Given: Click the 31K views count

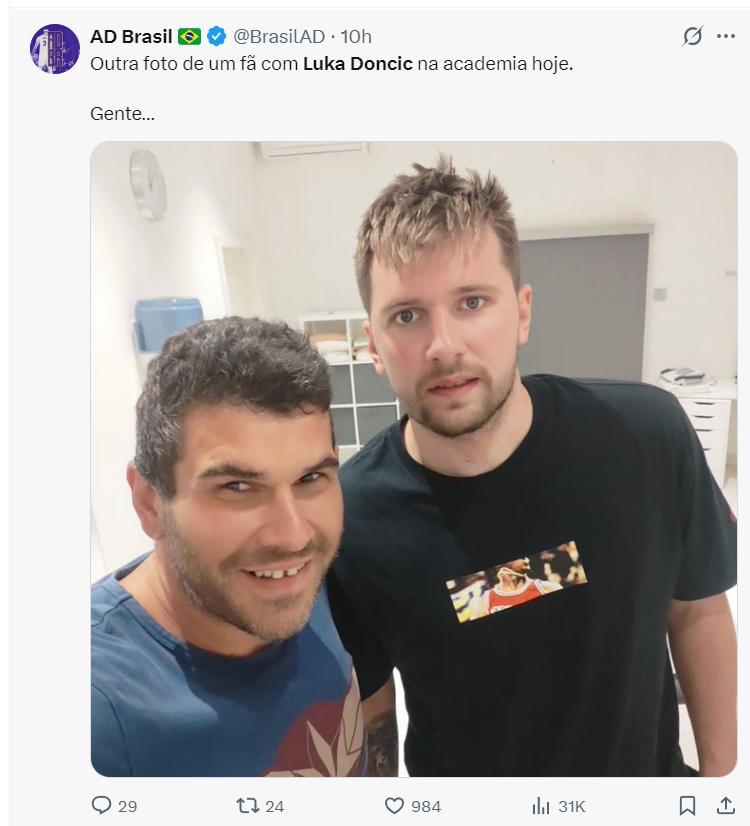Looking at the screenshot, I should [x=572, y=806].
